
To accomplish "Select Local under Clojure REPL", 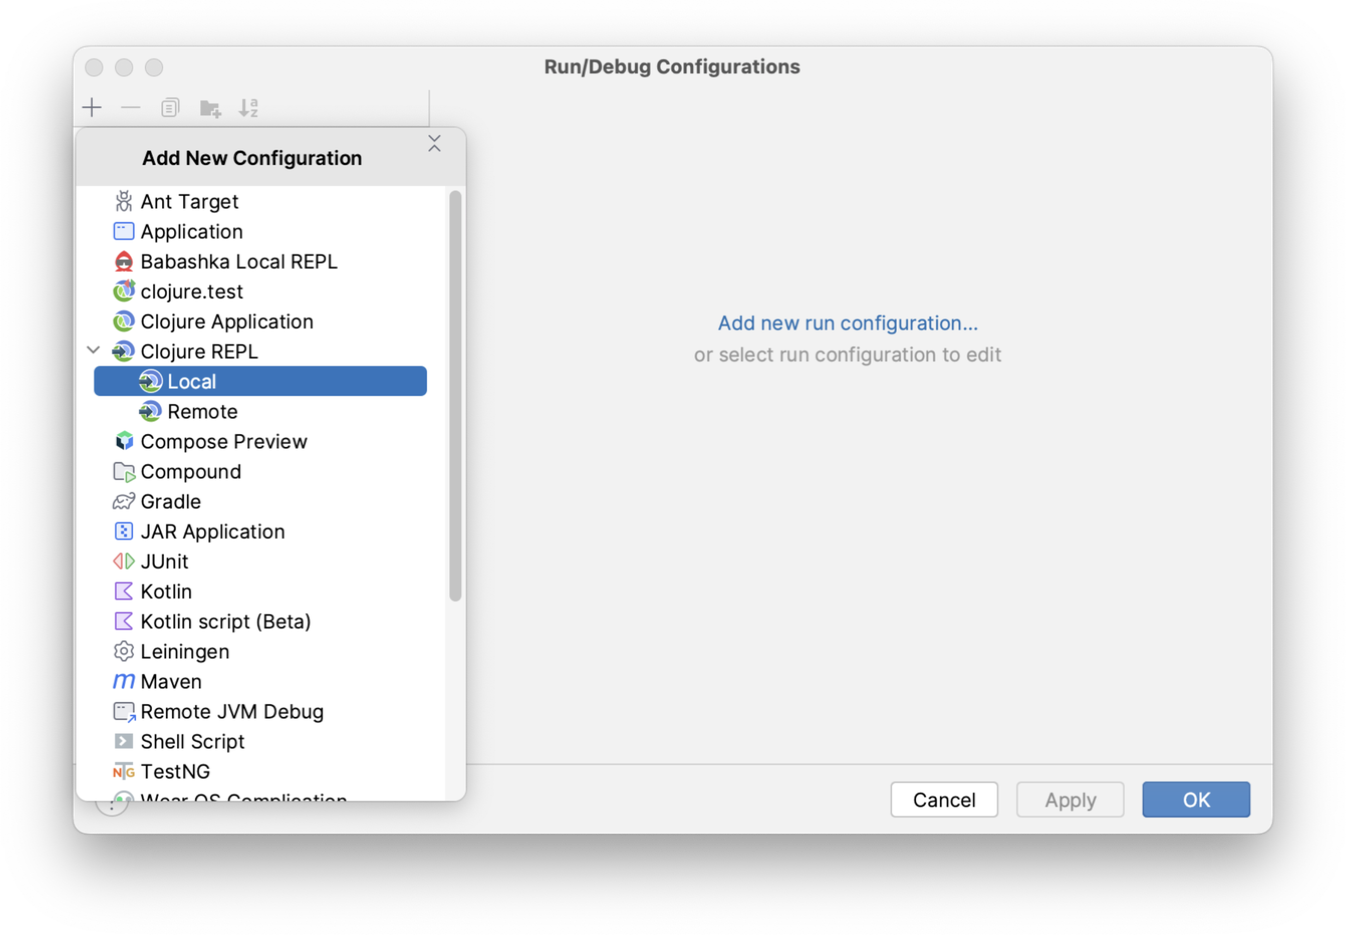I will tap(260, 381).
